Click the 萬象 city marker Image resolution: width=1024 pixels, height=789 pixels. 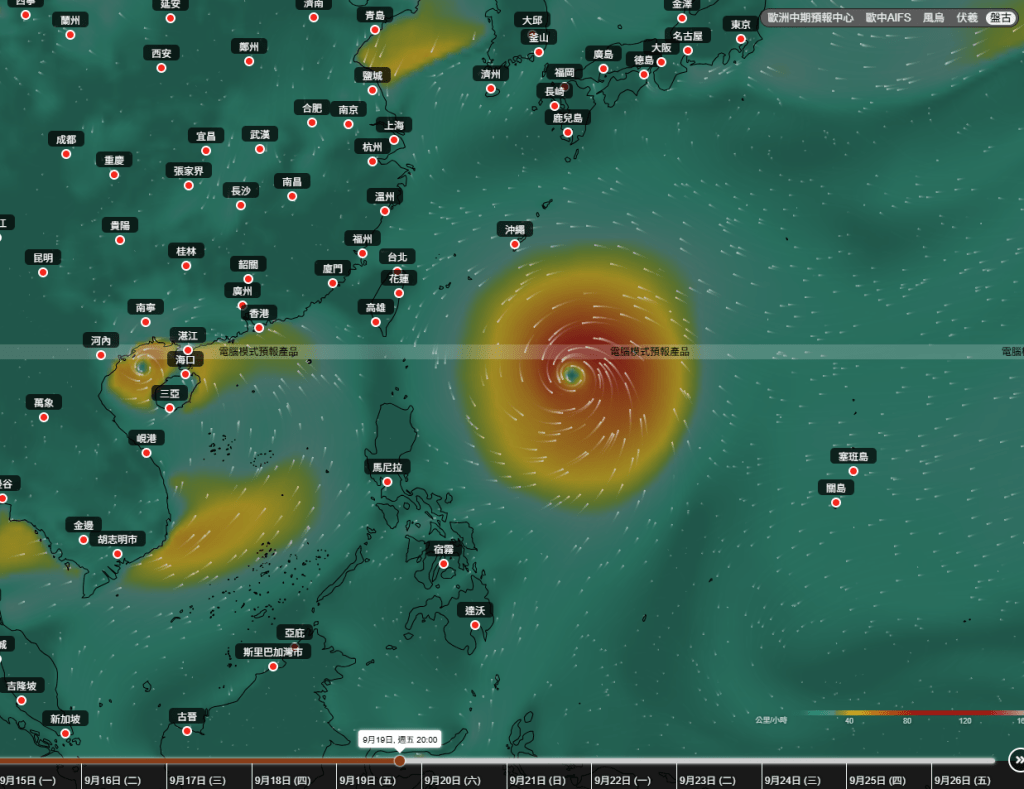pos(44,417)
